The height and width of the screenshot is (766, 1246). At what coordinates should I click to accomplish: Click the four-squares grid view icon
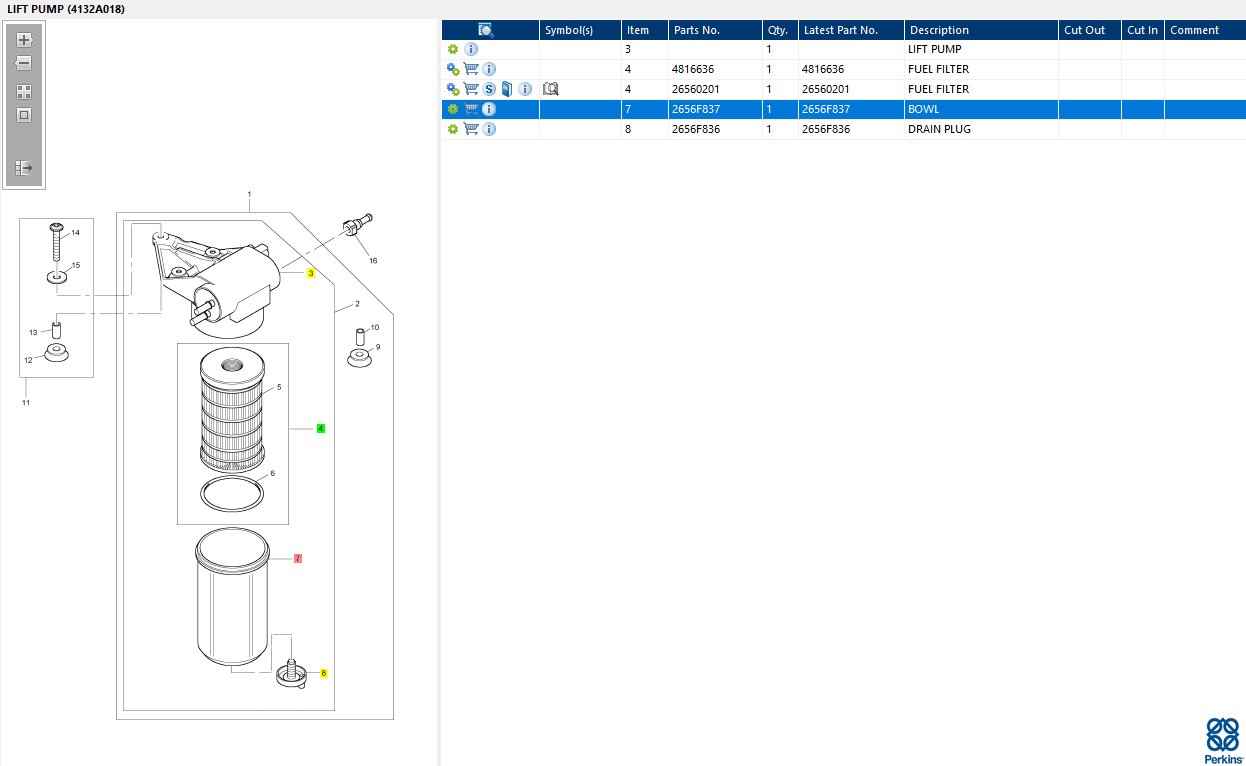[x=24, y=92]
